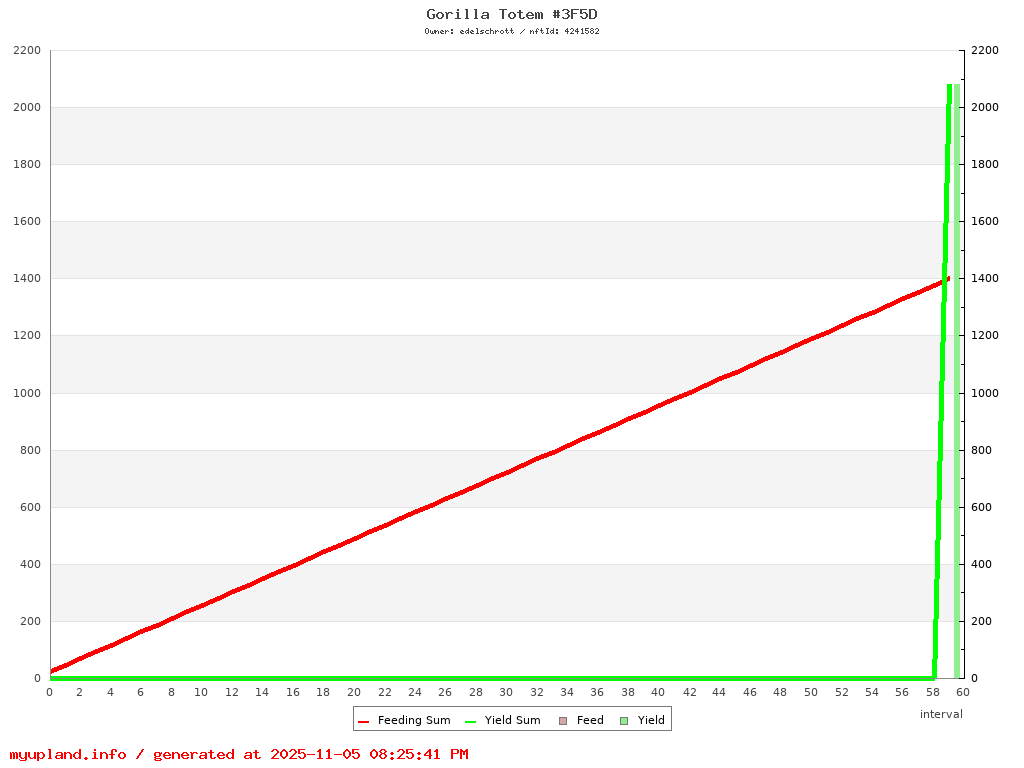Click the owner and nftId subtitle text
This screenshot has height=768, width=1024.
[x=512, y=31]
